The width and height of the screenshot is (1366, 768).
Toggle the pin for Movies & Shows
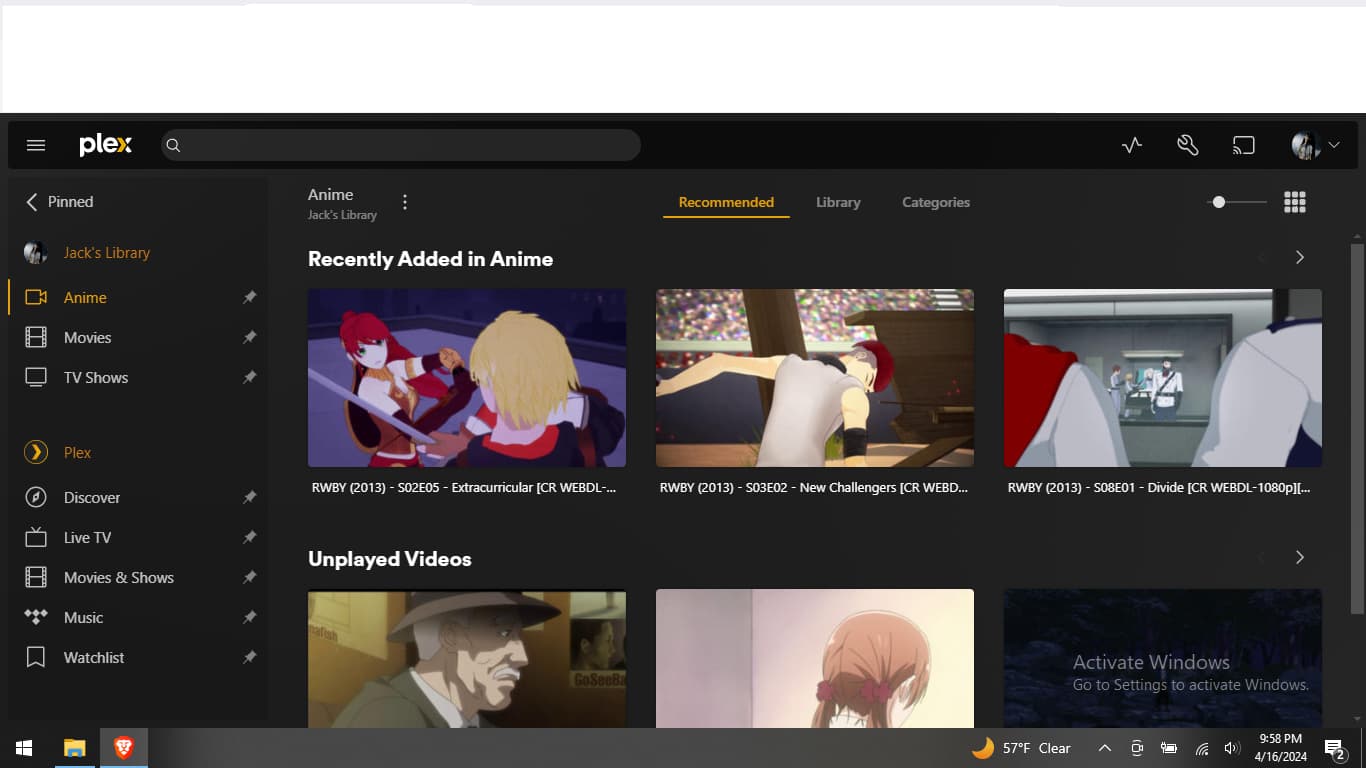click(249, 577)
